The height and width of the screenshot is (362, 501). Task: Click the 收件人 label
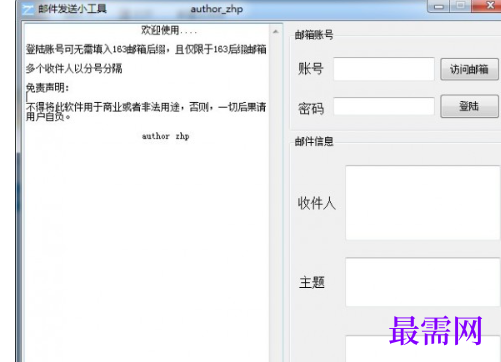click(x=317, y=203)
